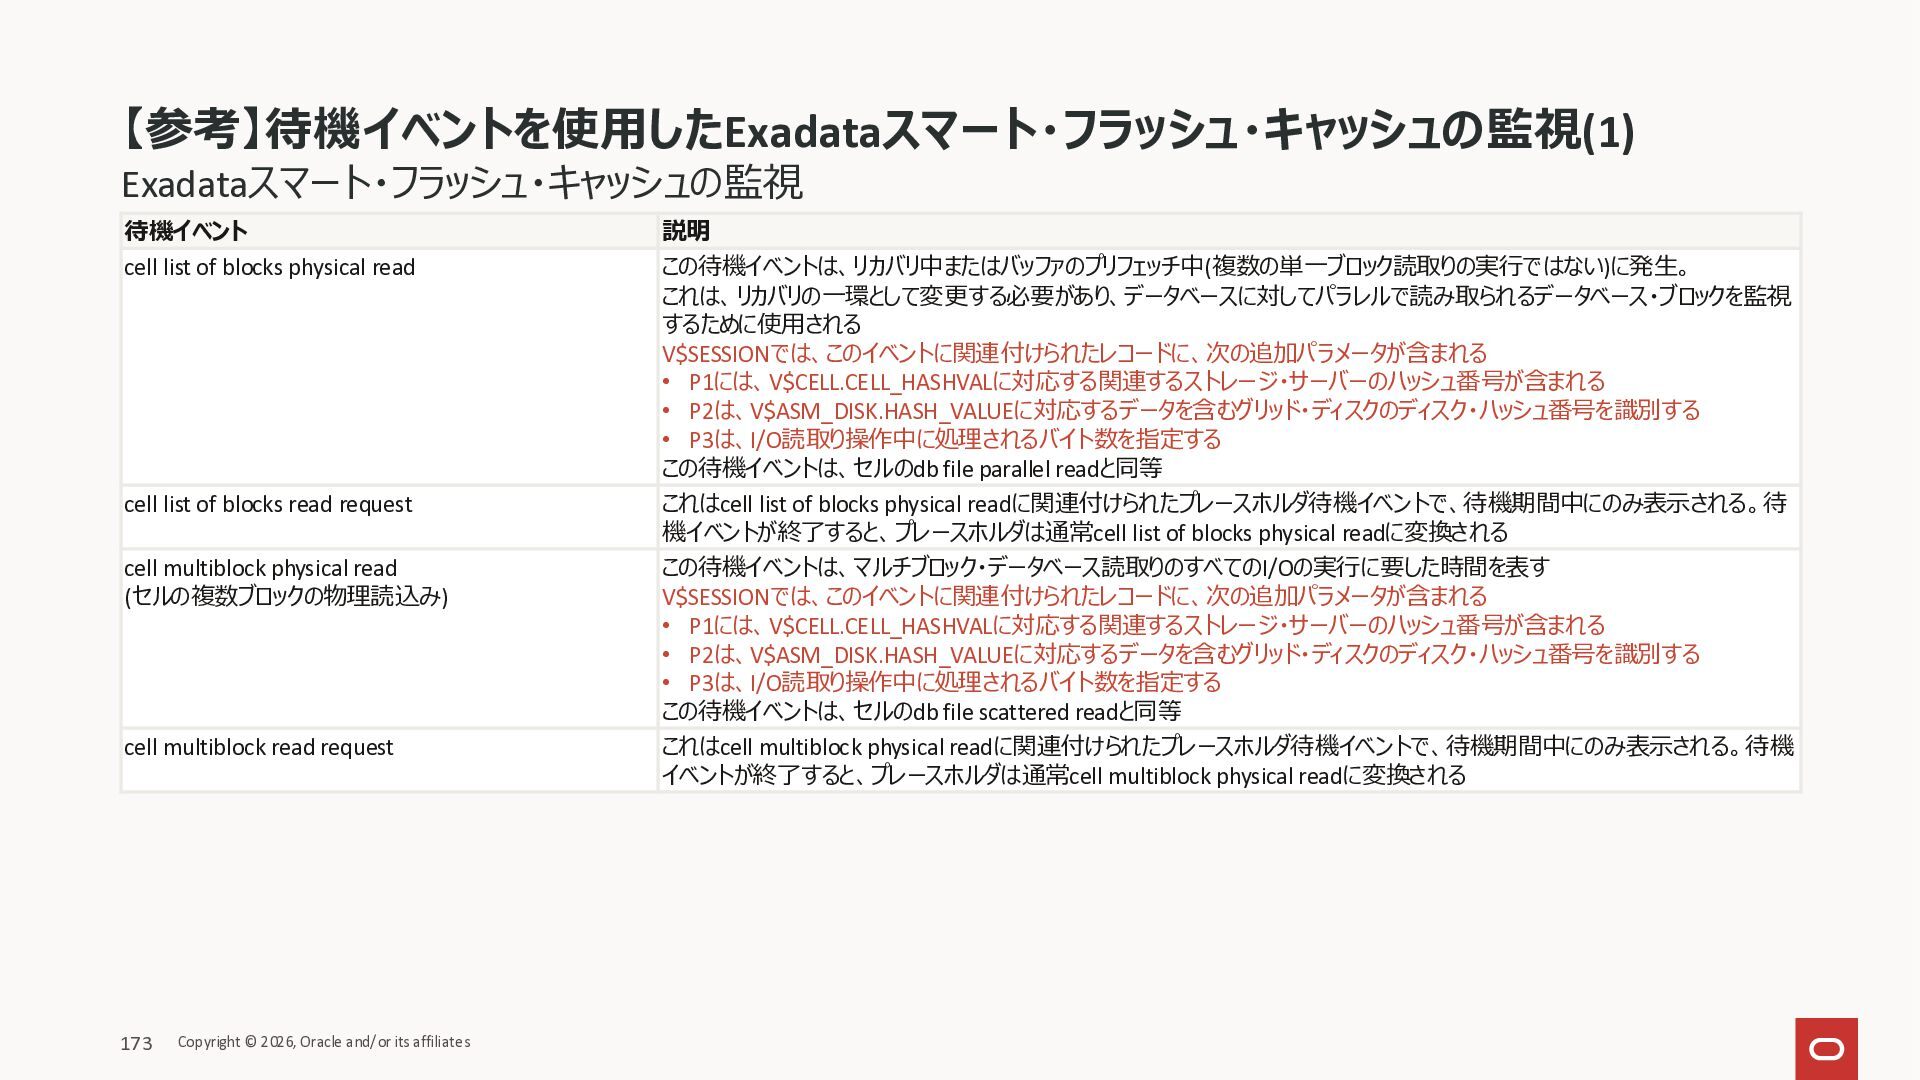
Task: Click the first P2 V$ASM_DISK.HASH_VALUE bullet
Action: click(1194, 411)
